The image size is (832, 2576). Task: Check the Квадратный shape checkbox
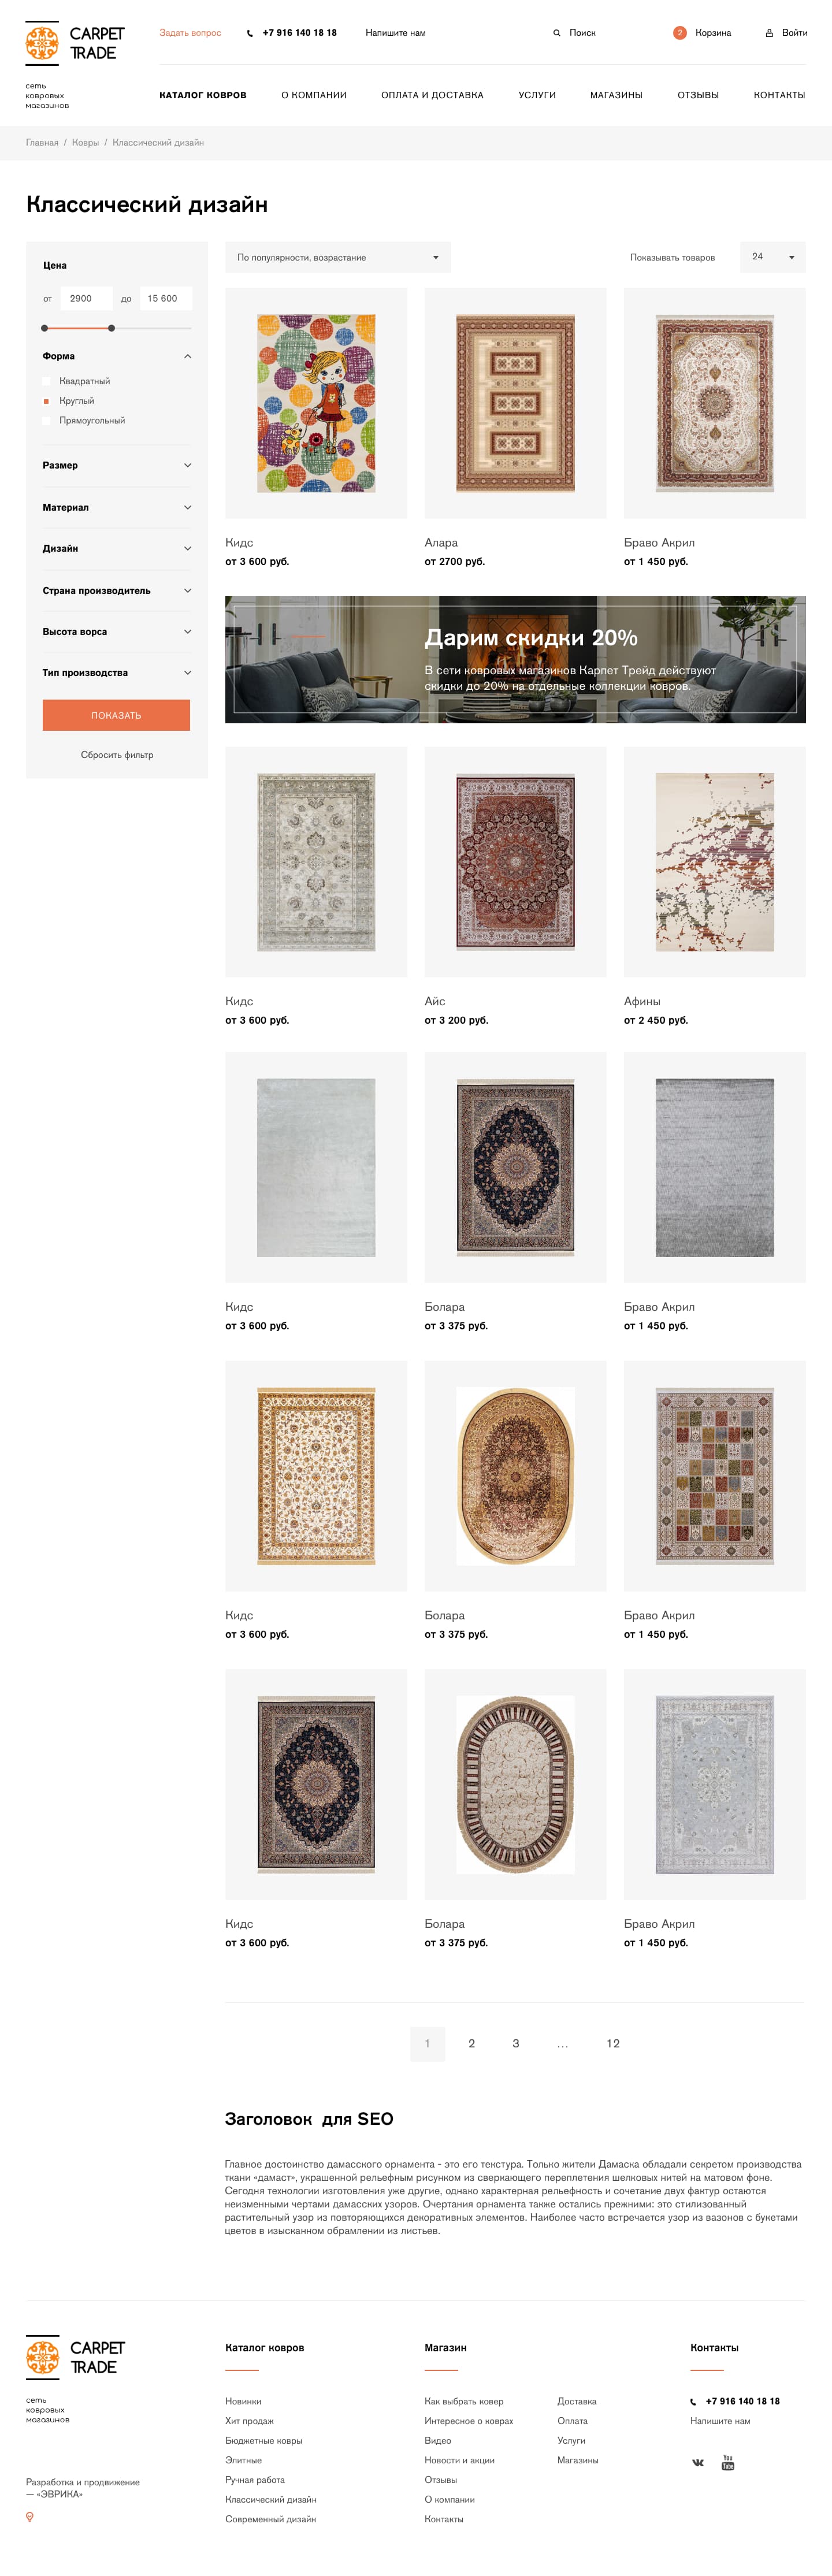tap(46, 381)
